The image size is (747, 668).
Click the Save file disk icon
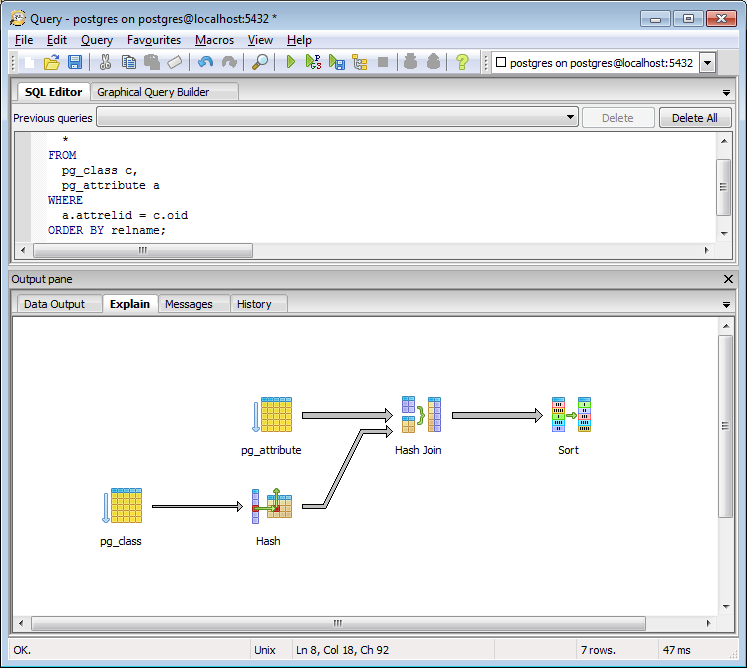75,62
